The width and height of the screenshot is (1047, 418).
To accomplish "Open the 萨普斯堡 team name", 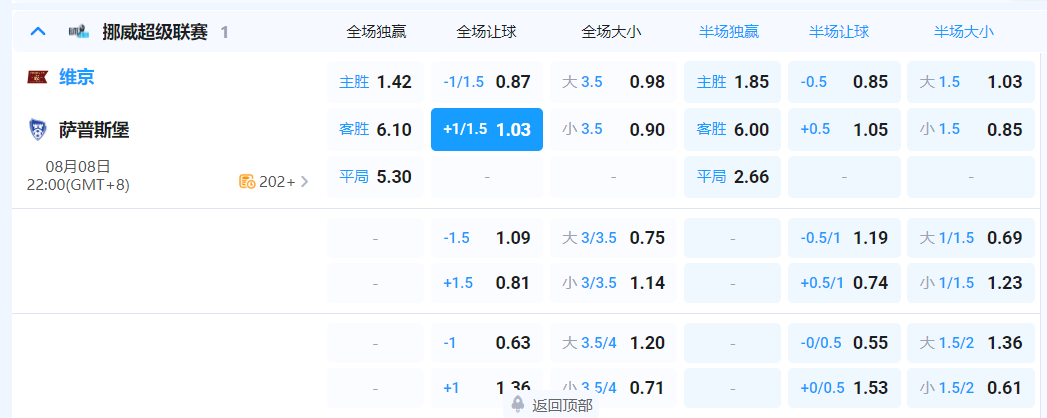I will [94, 130].
